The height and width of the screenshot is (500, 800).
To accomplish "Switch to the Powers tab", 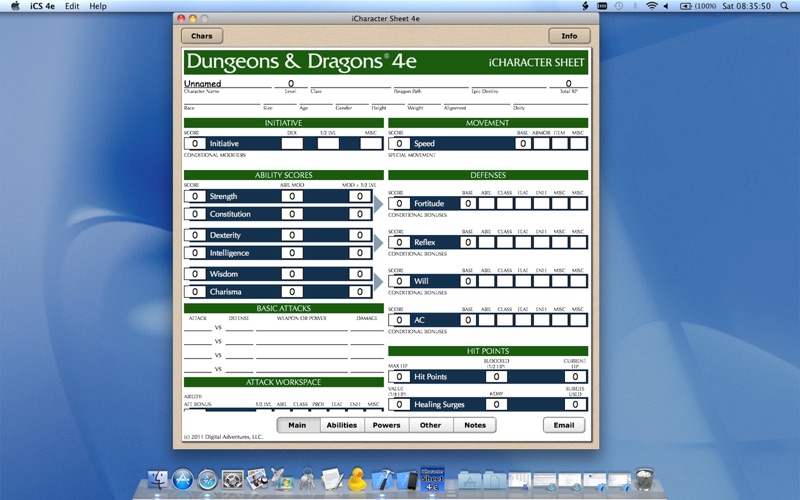I will pos(386,425).
